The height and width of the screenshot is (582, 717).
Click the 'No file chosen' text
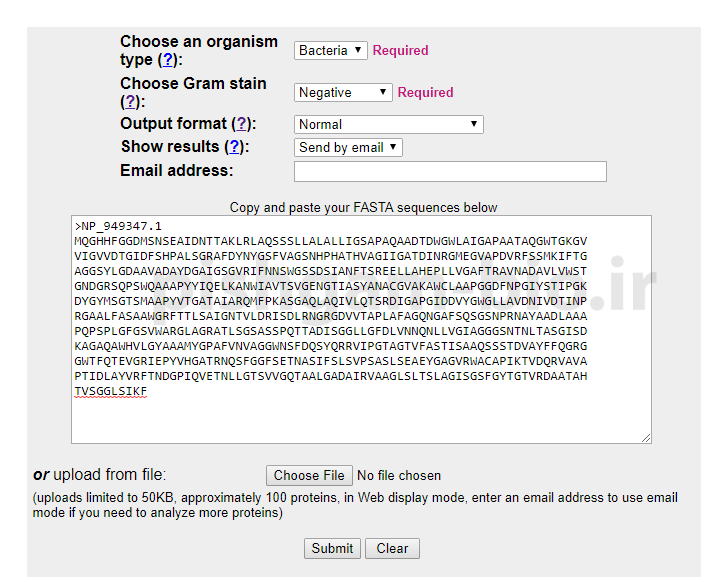coord(399,476)
